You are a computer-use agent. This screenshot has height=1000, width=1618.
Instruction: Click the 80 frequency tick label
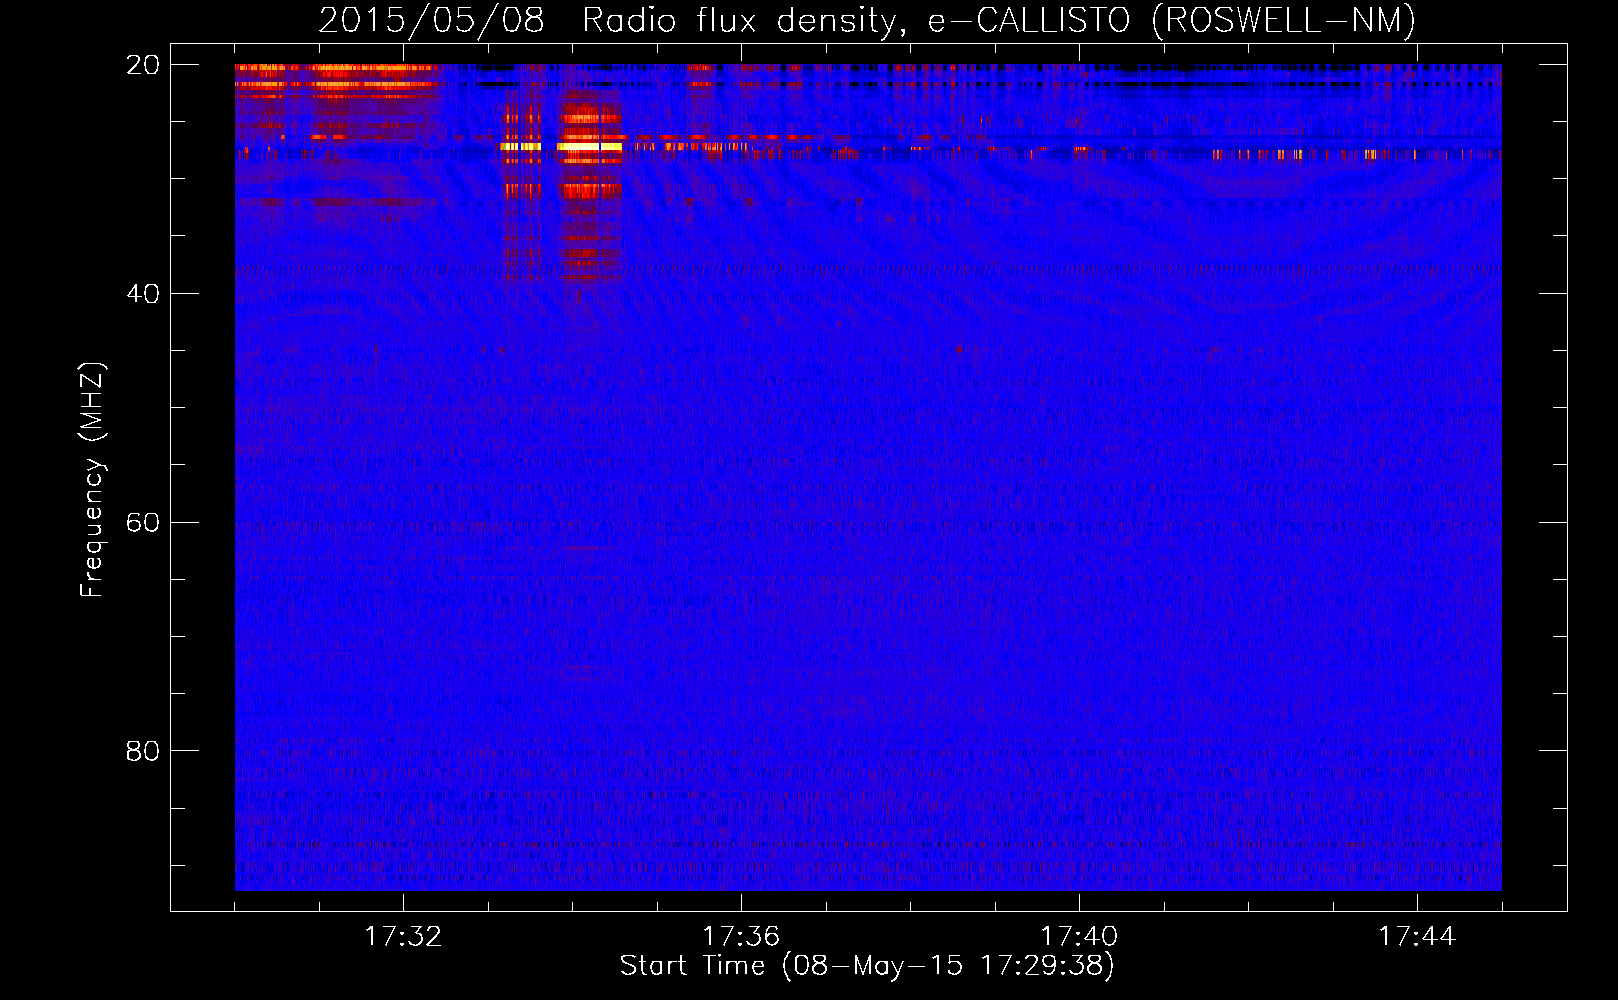click(x=142, y=751)
